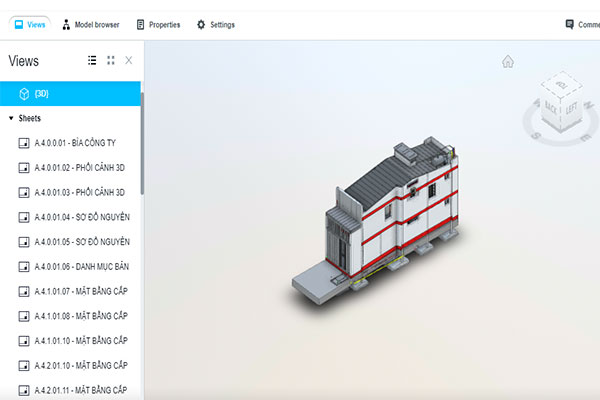
Task: Switch Views panel to thumbnail grid layout
Action: coord(111,61)
